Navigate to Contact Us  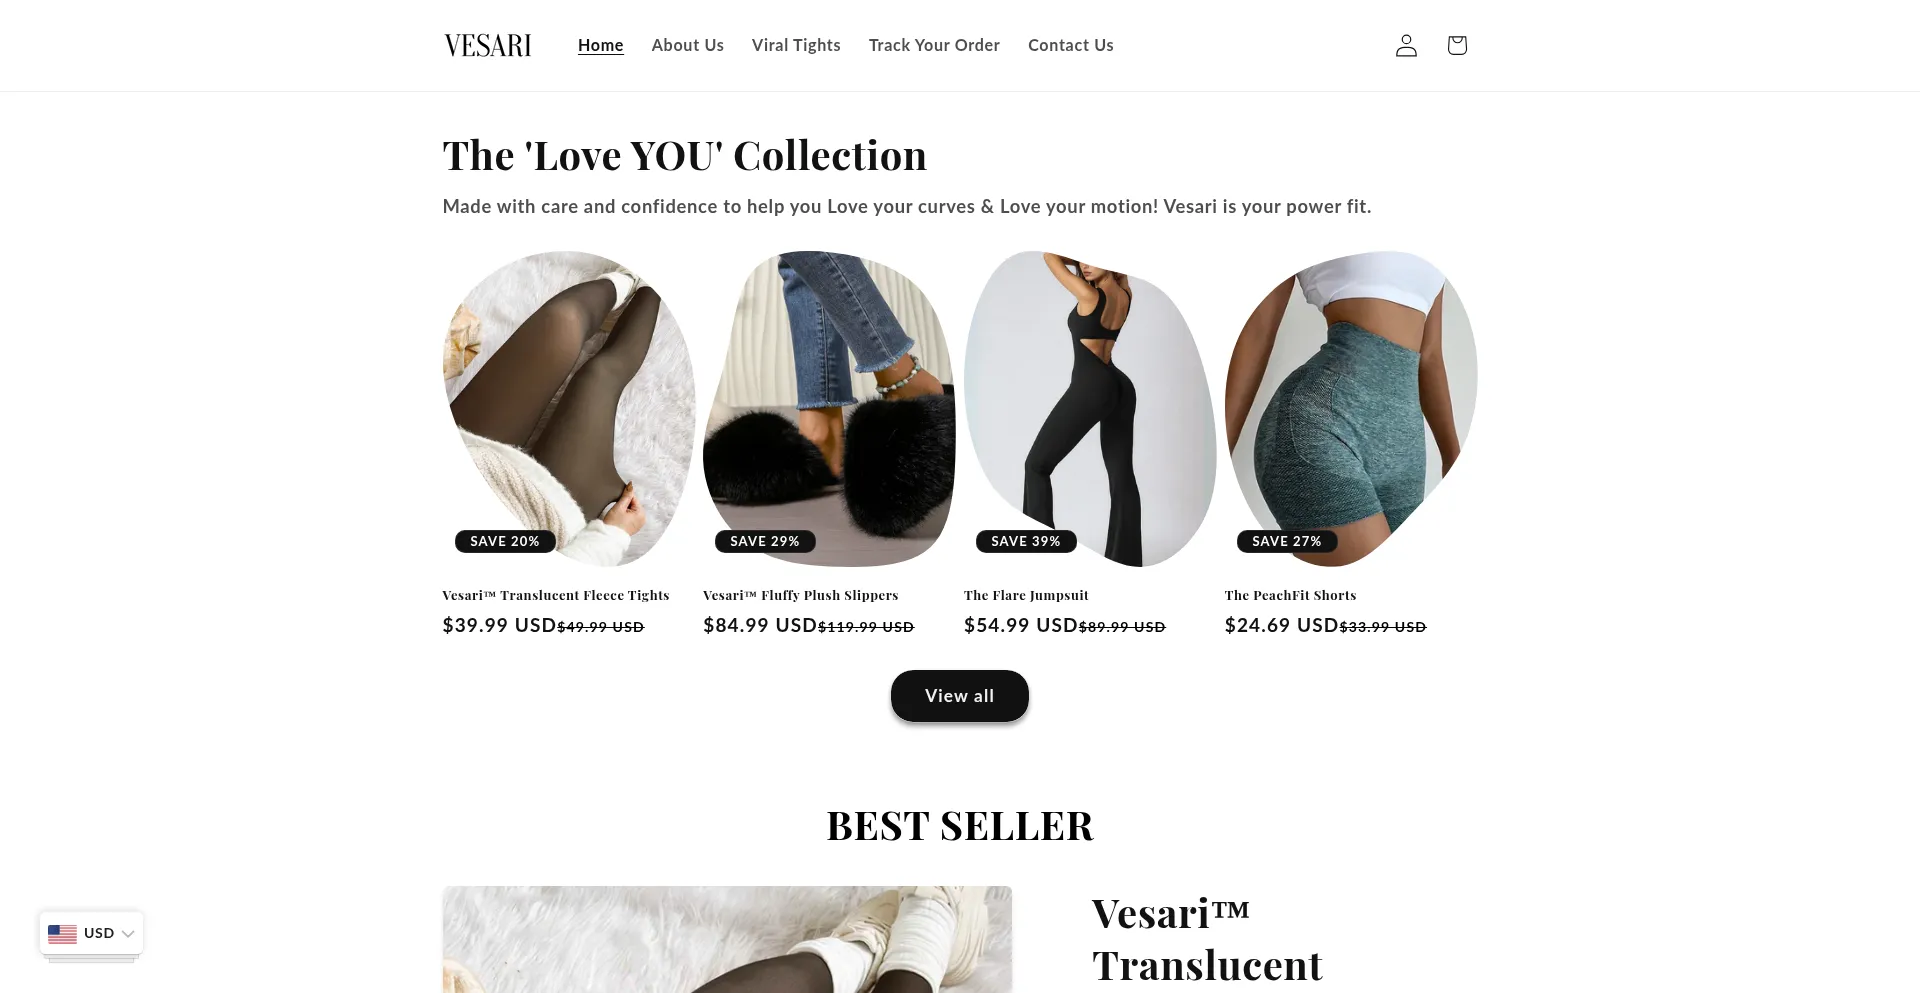[x=1071, y=45]
